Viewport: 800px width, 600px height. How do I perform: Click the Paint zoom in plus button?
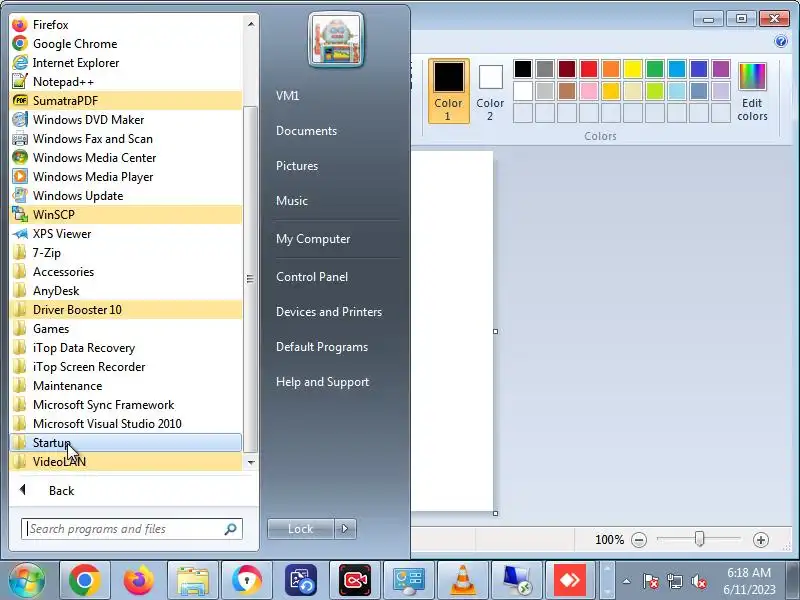[x=761, y=540]
